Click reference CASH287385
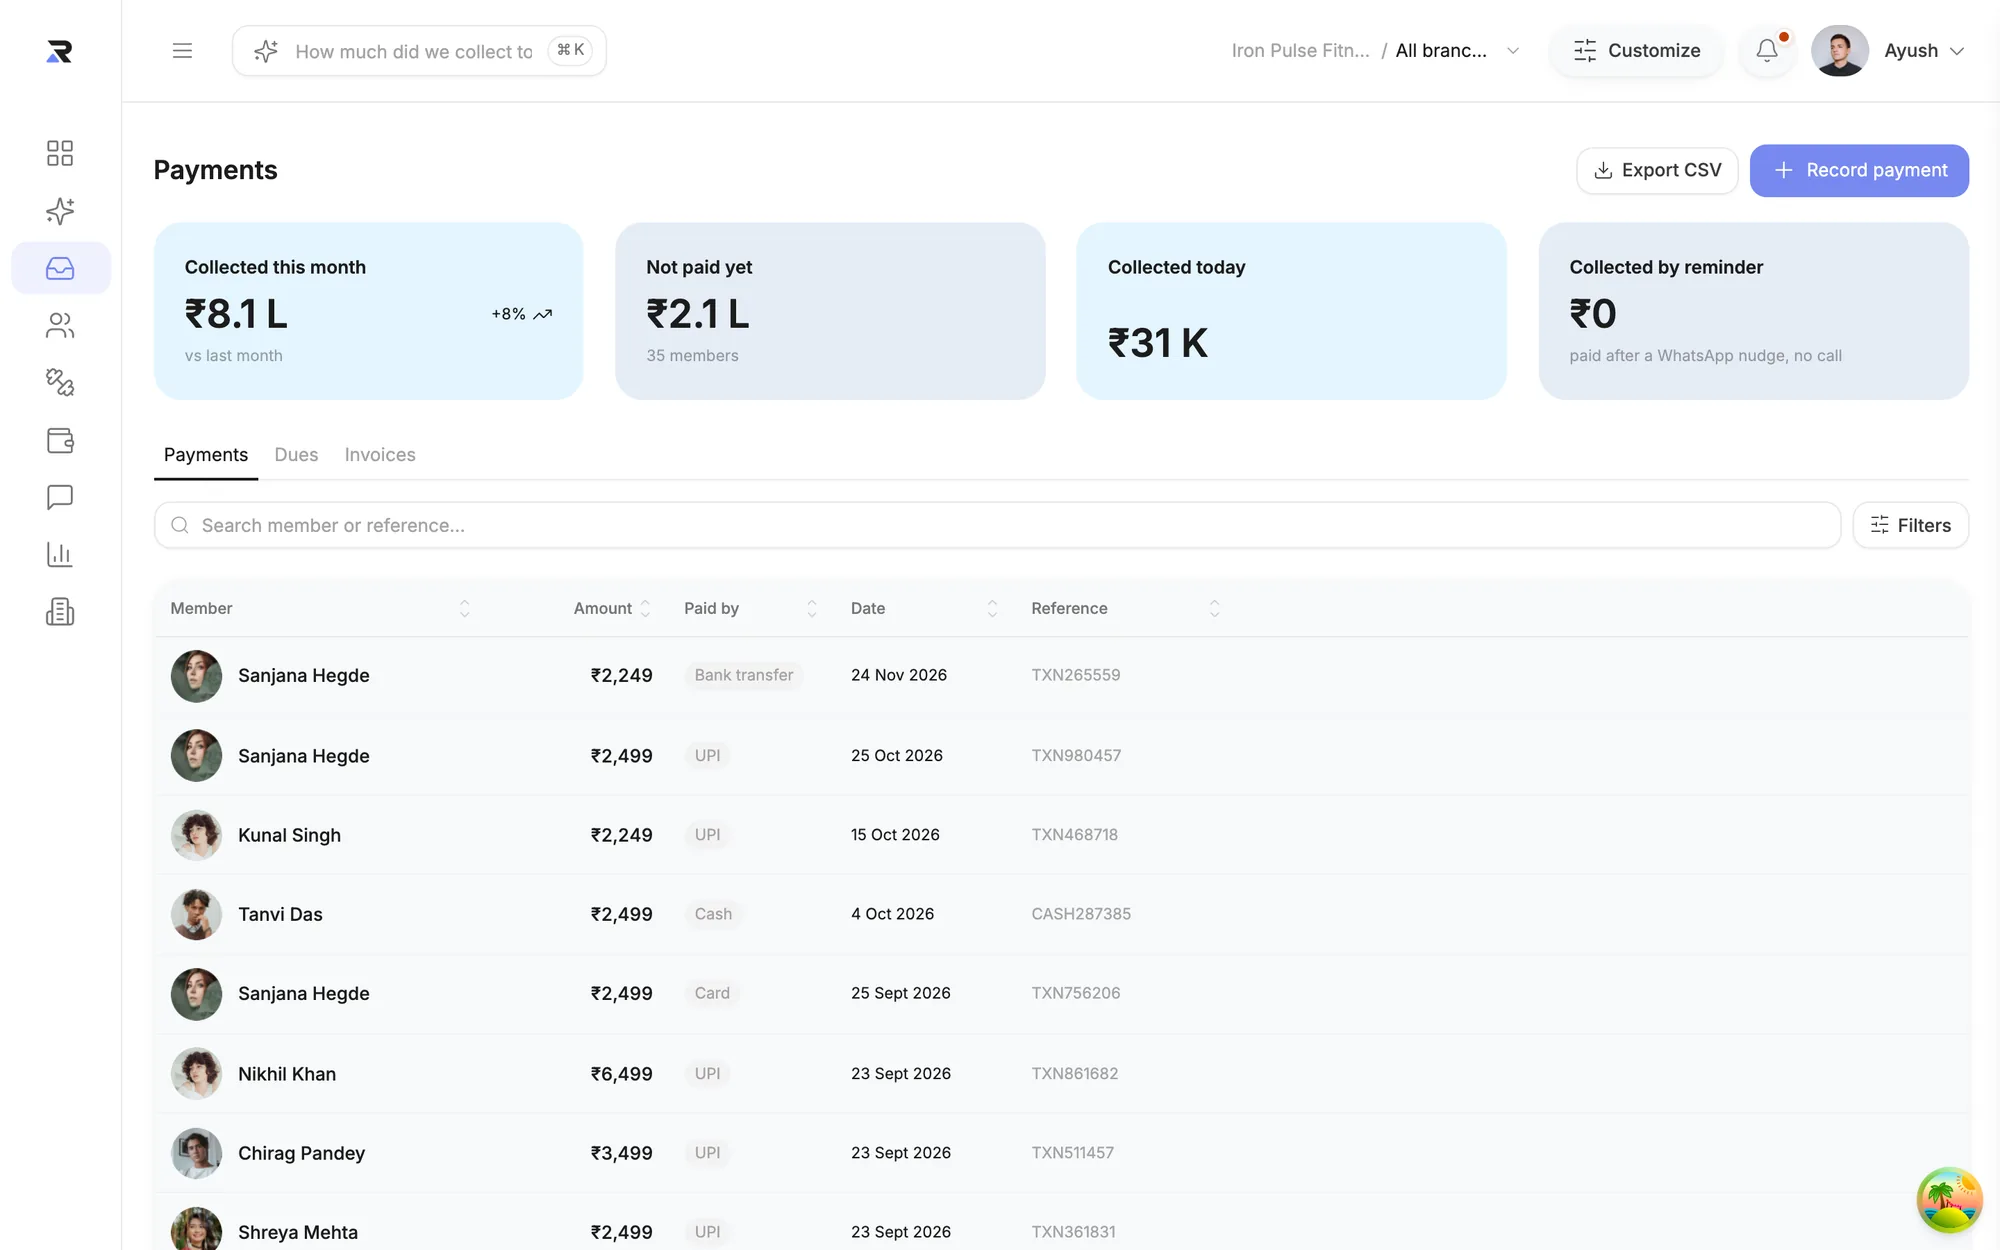Image resolution: width=2000 pixels, height=1250 pixels. click(1081, 914)
